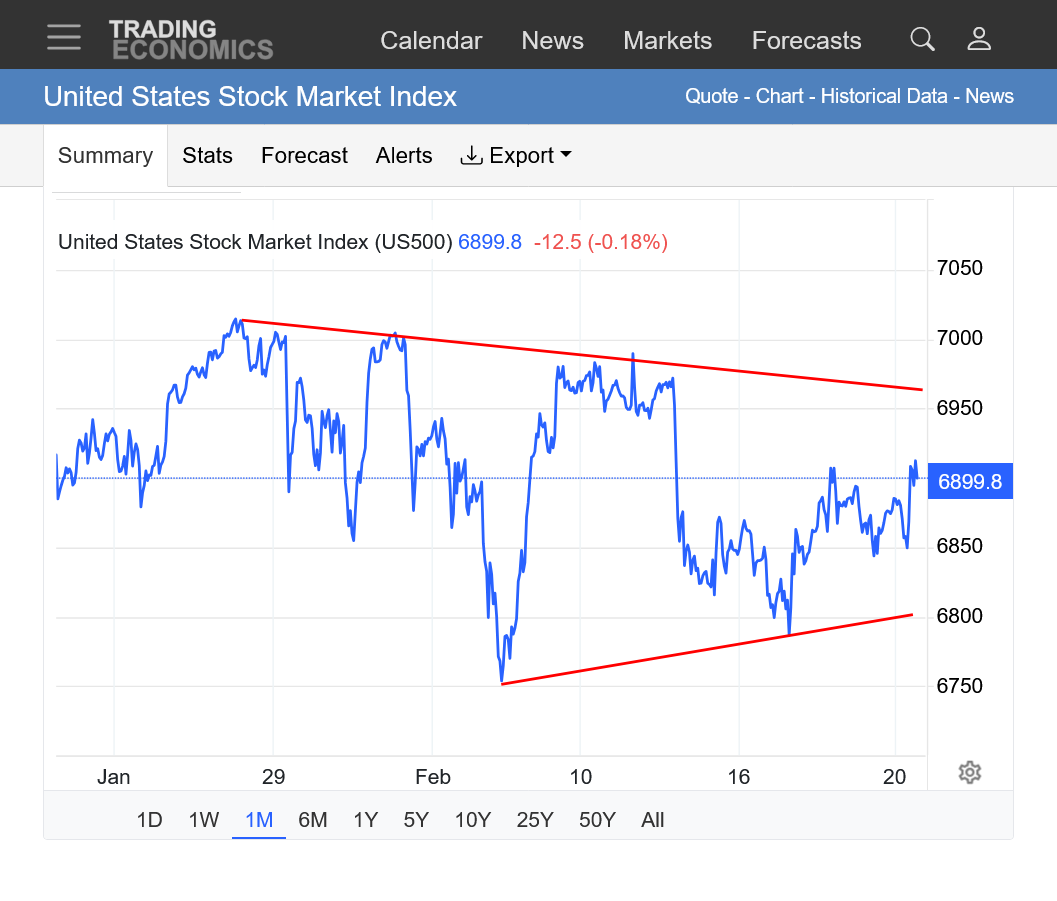
Task: Switch chart to 6M range
Action: 313,820
